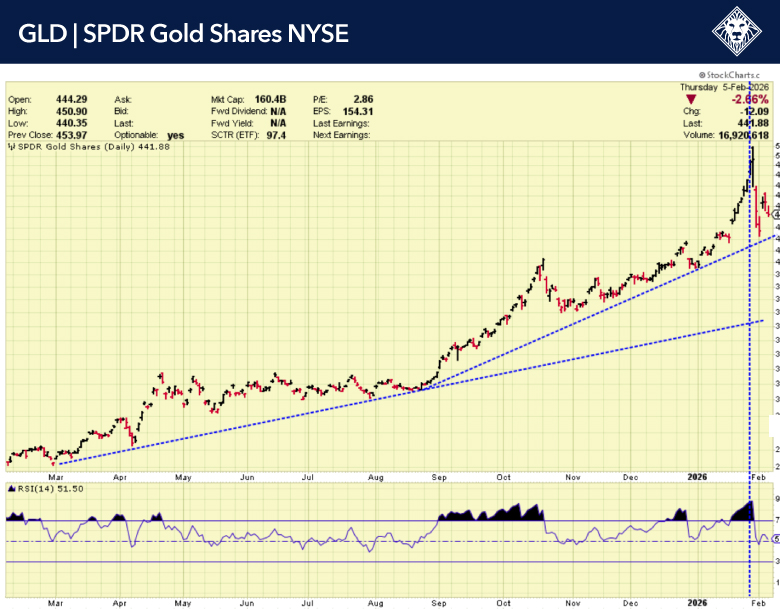Click the circled RSI value marker on right axis
This screenshot has height=609, width=780.
[x=773, y=539]
